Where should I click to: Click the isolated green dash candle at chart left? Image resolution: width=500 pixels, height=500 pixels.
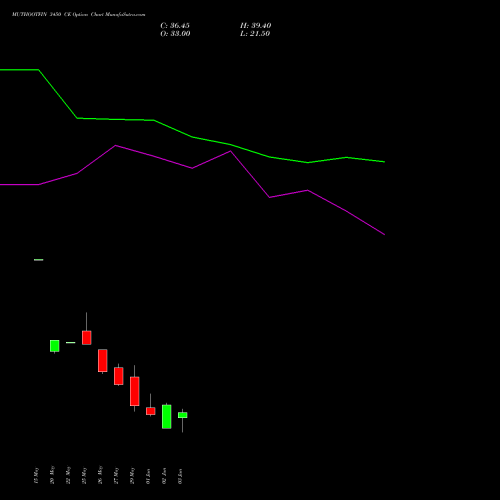pyautogui.click(x=39, y=260)
